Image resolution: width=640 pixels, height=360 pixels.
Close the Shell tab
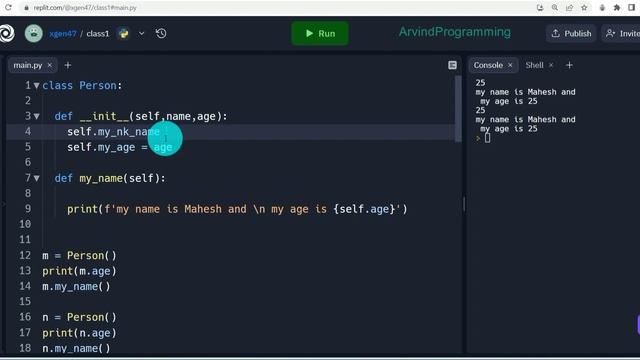551,65
